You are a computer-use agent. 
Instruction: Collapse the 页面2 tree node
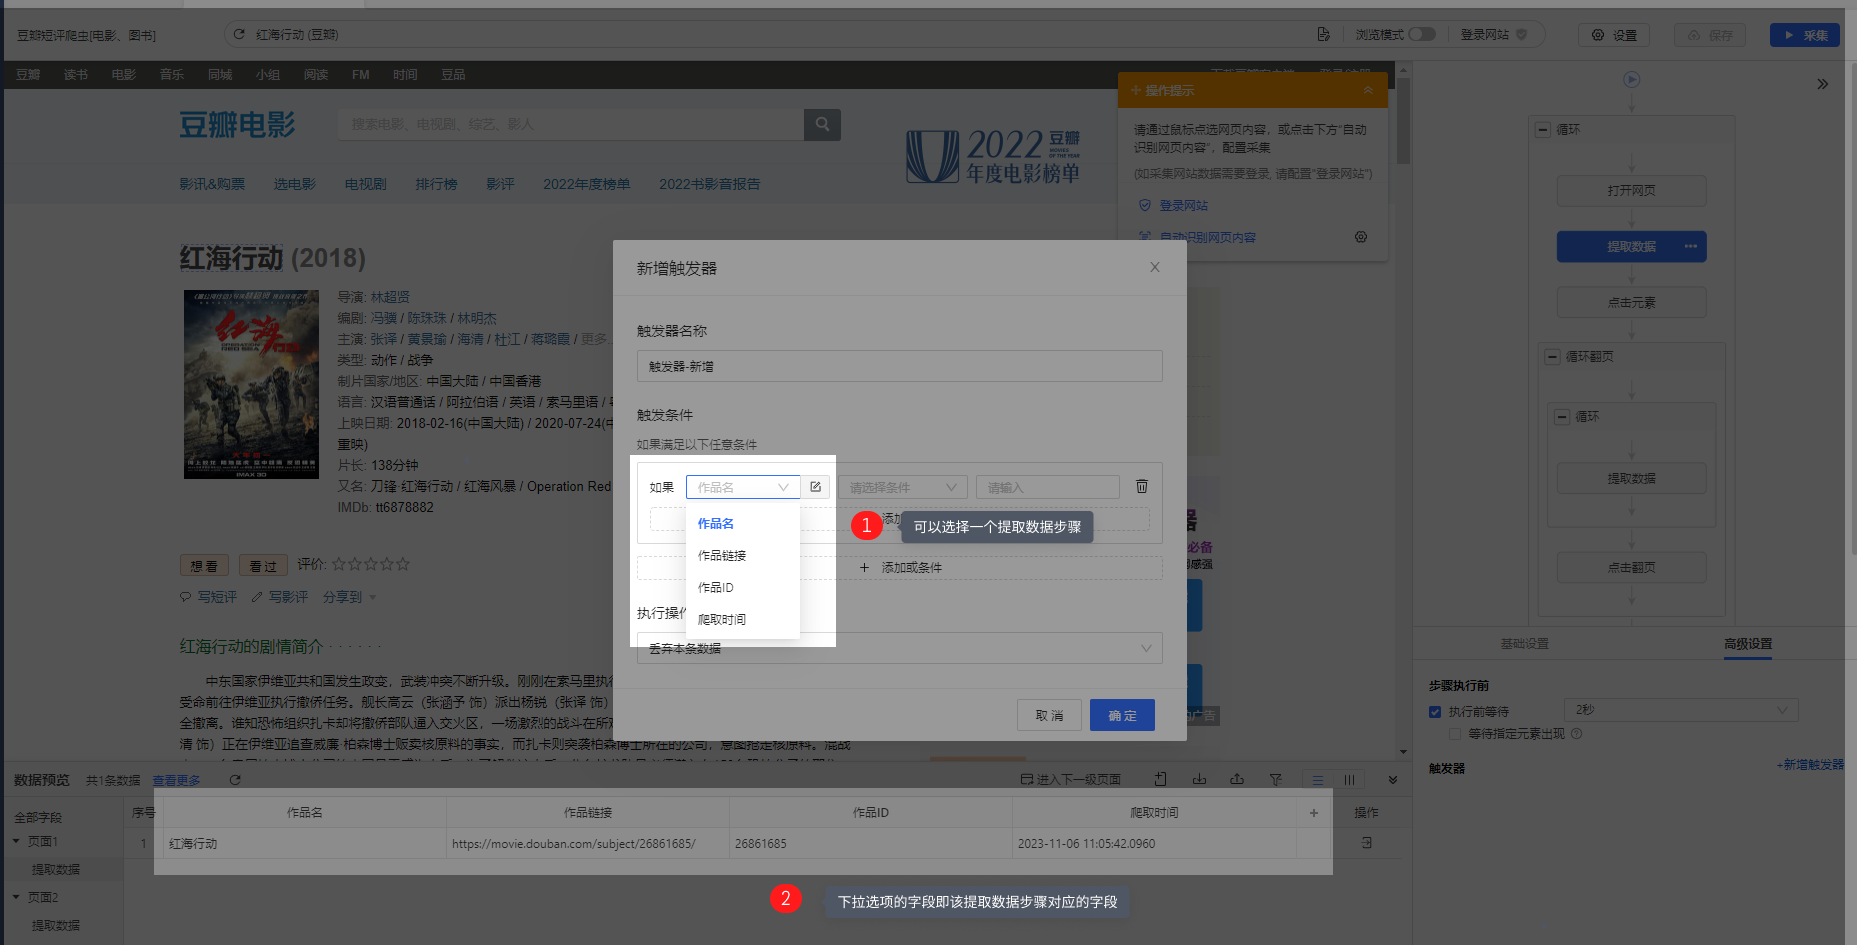[x=16, y=897]
